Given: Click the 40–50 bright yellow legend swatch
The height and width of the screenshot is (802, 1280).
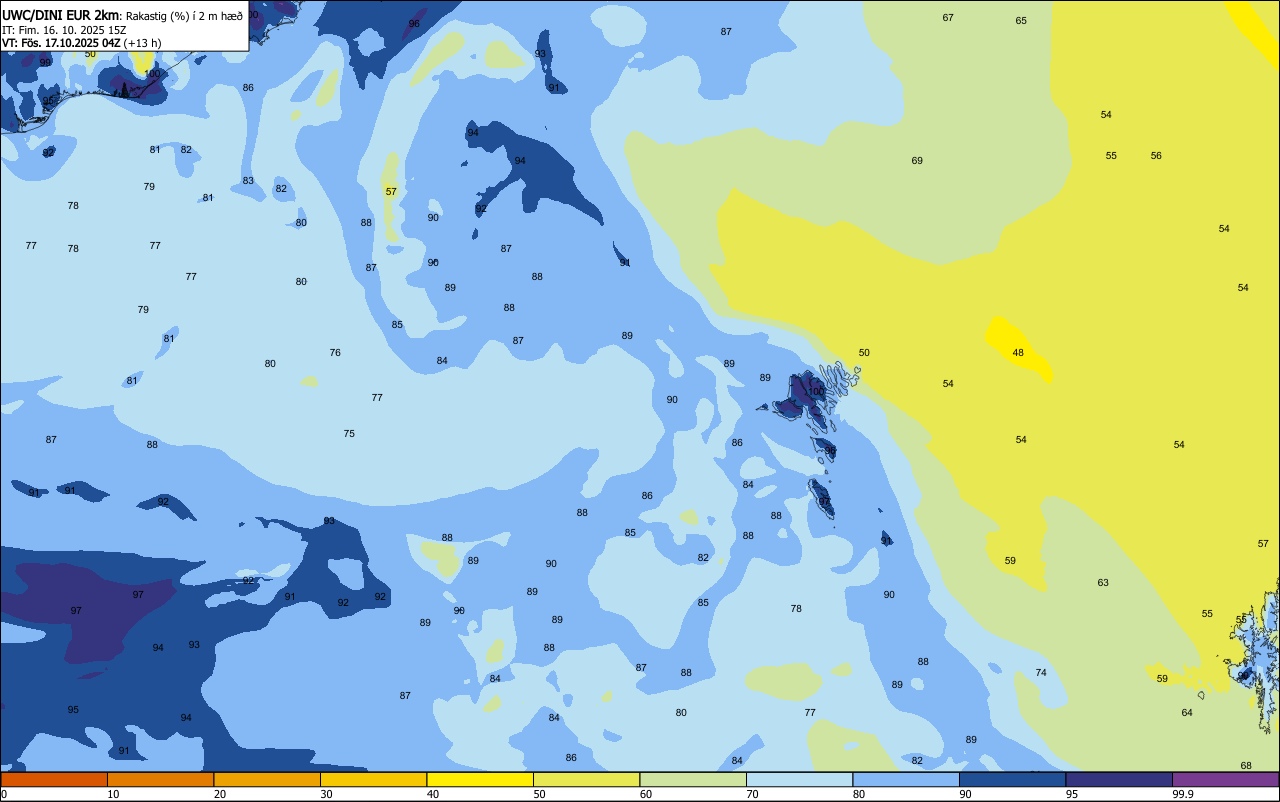Looking at the screenshot, I should 480,779.
